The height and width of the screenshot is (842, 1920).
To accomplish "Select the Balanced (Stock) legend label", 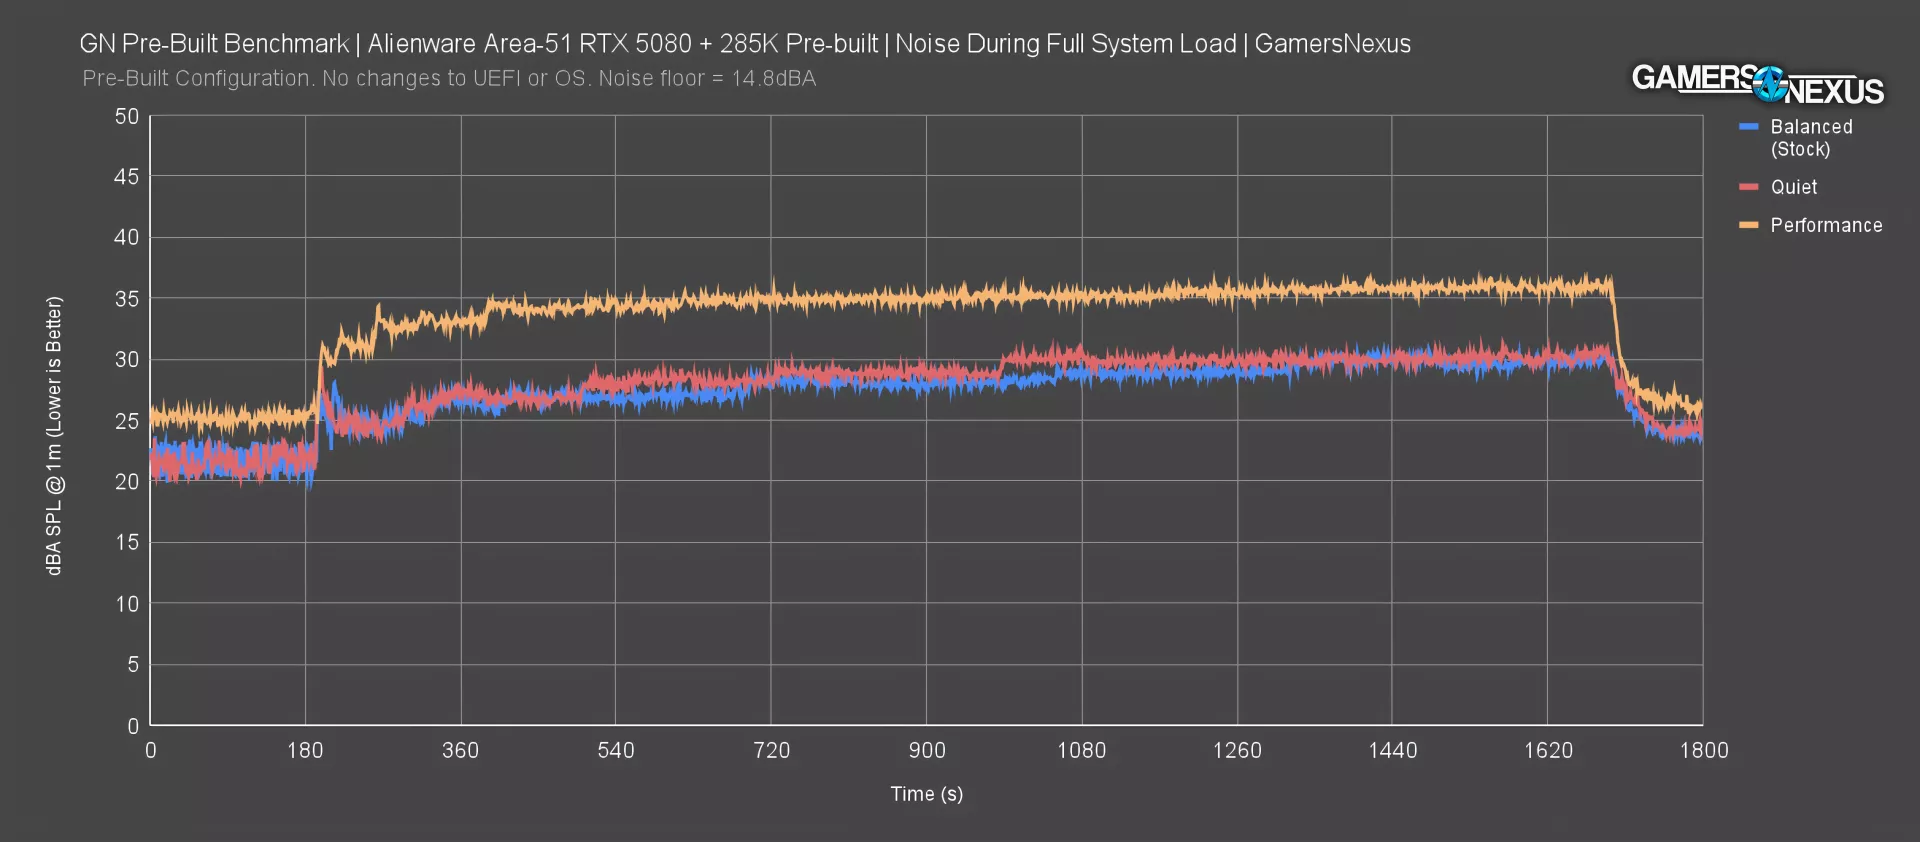I will coord(1810,138).
